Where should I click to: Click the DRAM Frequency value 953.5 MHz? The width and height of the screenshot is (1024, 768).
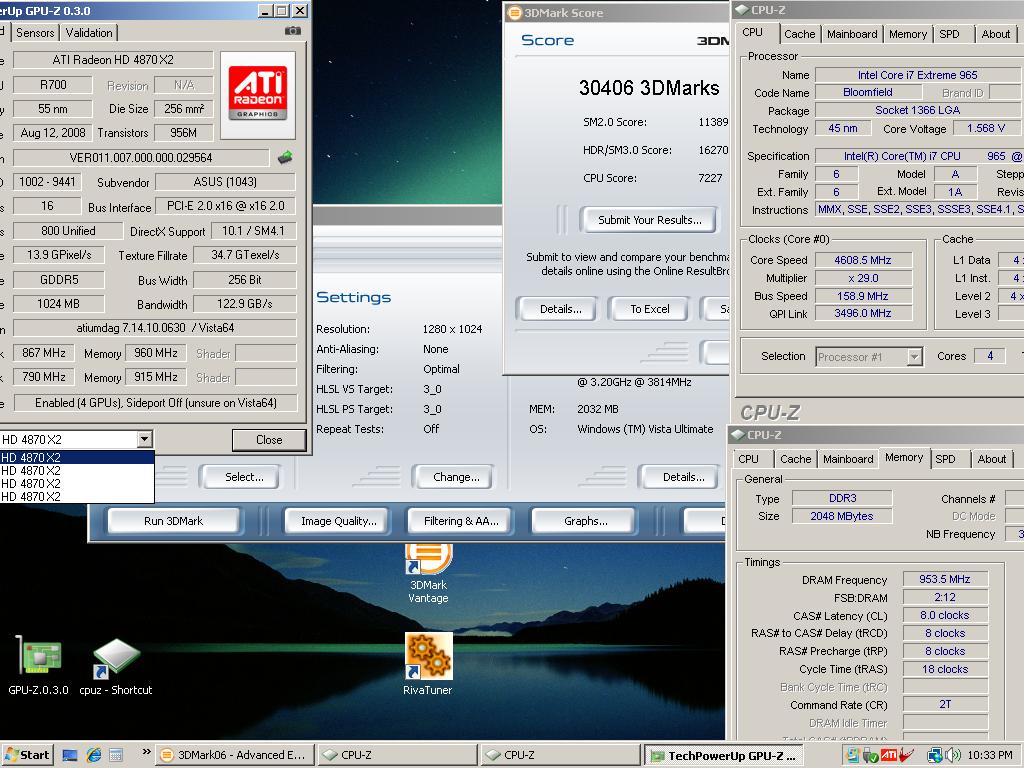(x=944, y=579)
